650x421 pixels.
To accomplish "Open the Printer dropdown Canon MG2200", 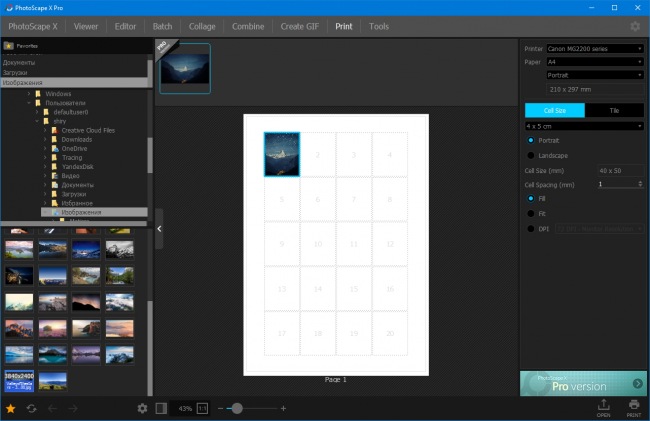I will [595, 49].
